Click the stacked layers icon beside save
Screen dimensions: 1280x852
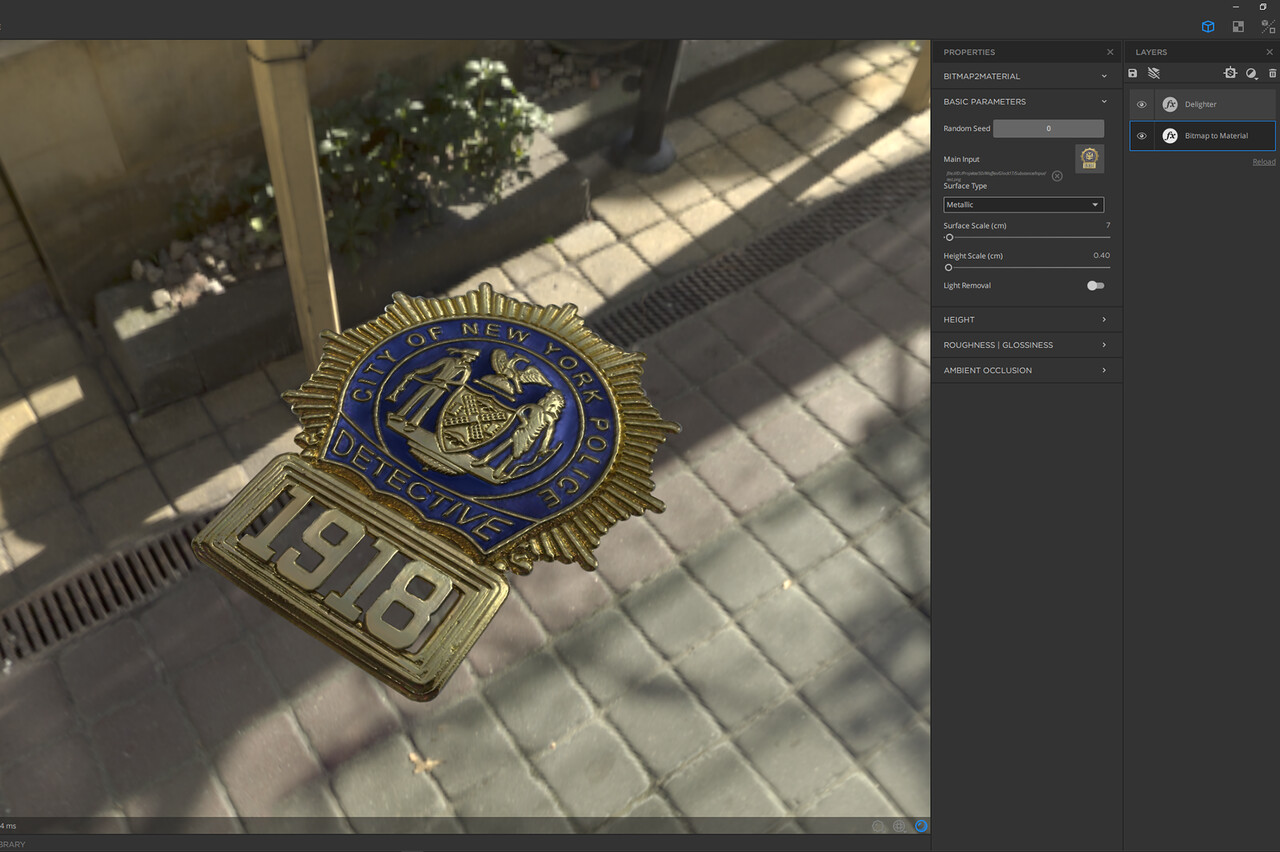coord(1153,73)
